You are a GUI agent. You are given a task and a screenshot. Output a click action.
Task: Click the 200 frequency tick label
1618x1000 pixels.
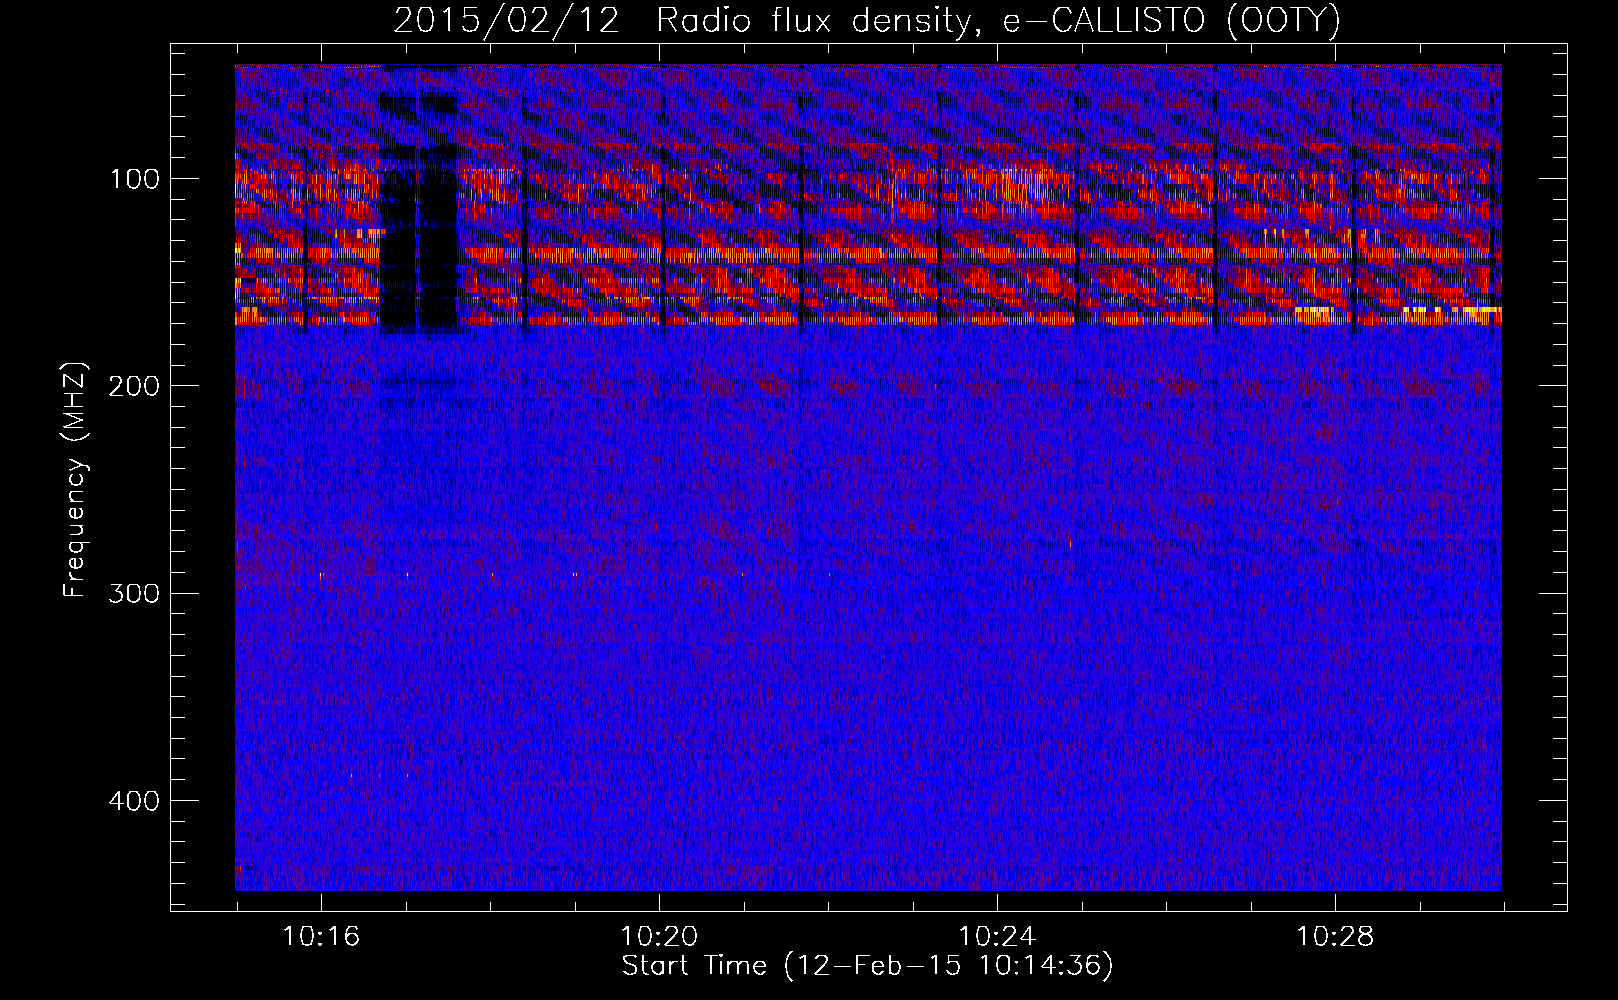coord(134,386)
